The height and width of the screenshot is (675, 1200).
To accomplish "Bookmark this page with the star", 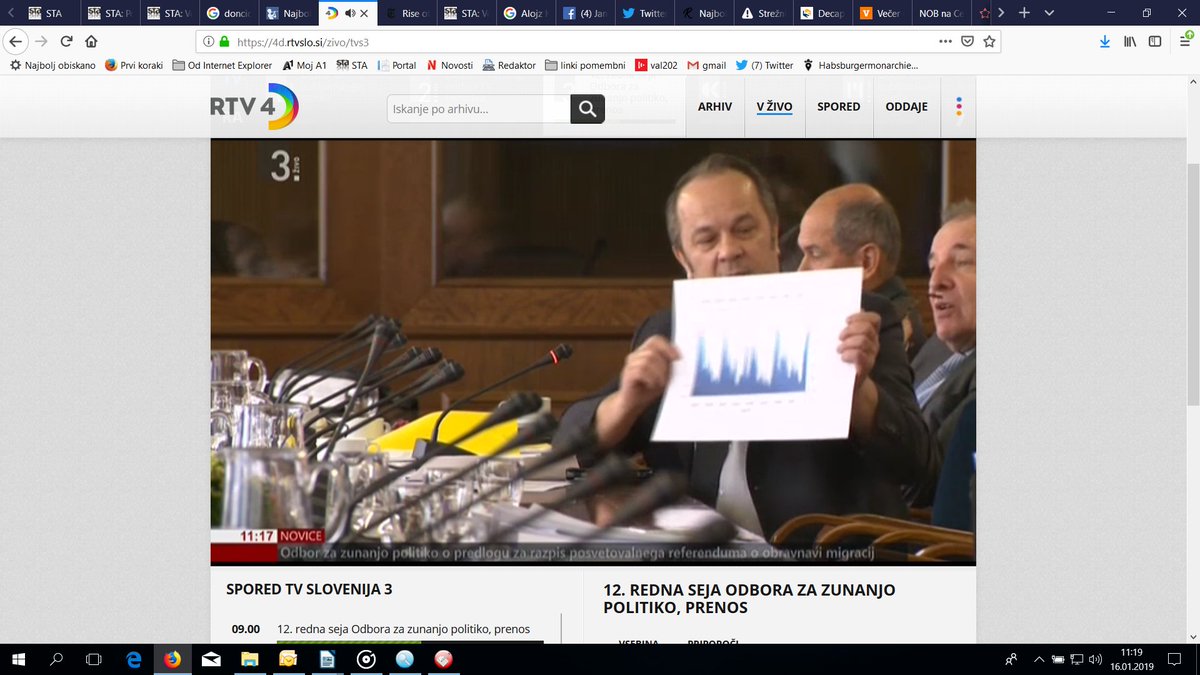I will point(989,41).
